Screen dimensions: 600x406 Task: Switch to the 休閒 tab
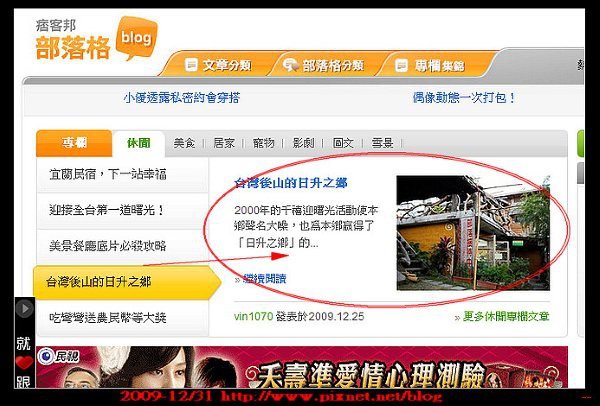139,143
